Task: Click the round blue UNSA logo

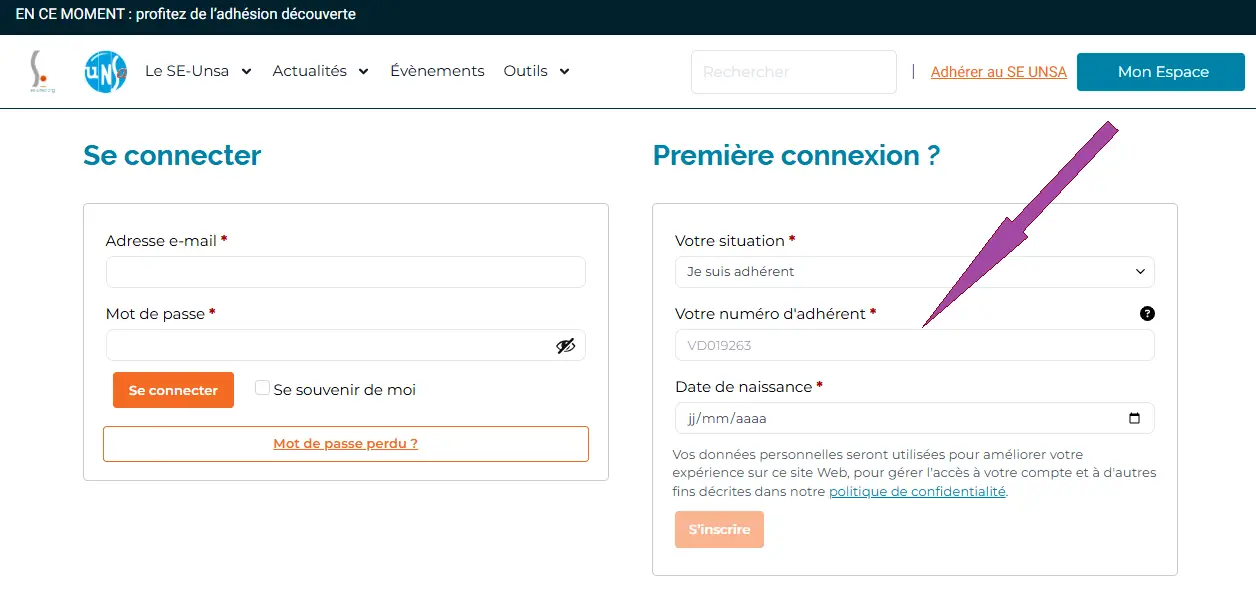Action: click(x=106, y=72)
